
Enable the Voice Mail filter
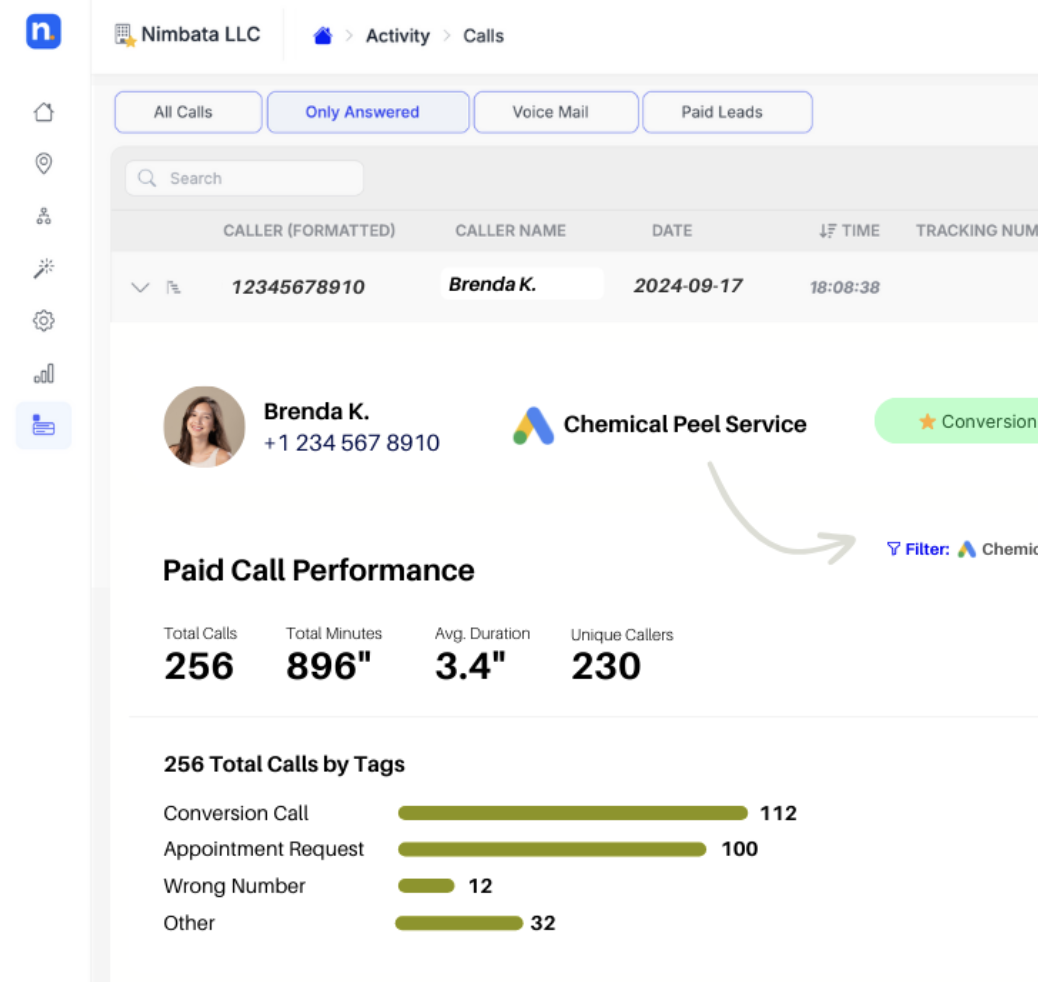pyautogui.click(x=555, y=112)
